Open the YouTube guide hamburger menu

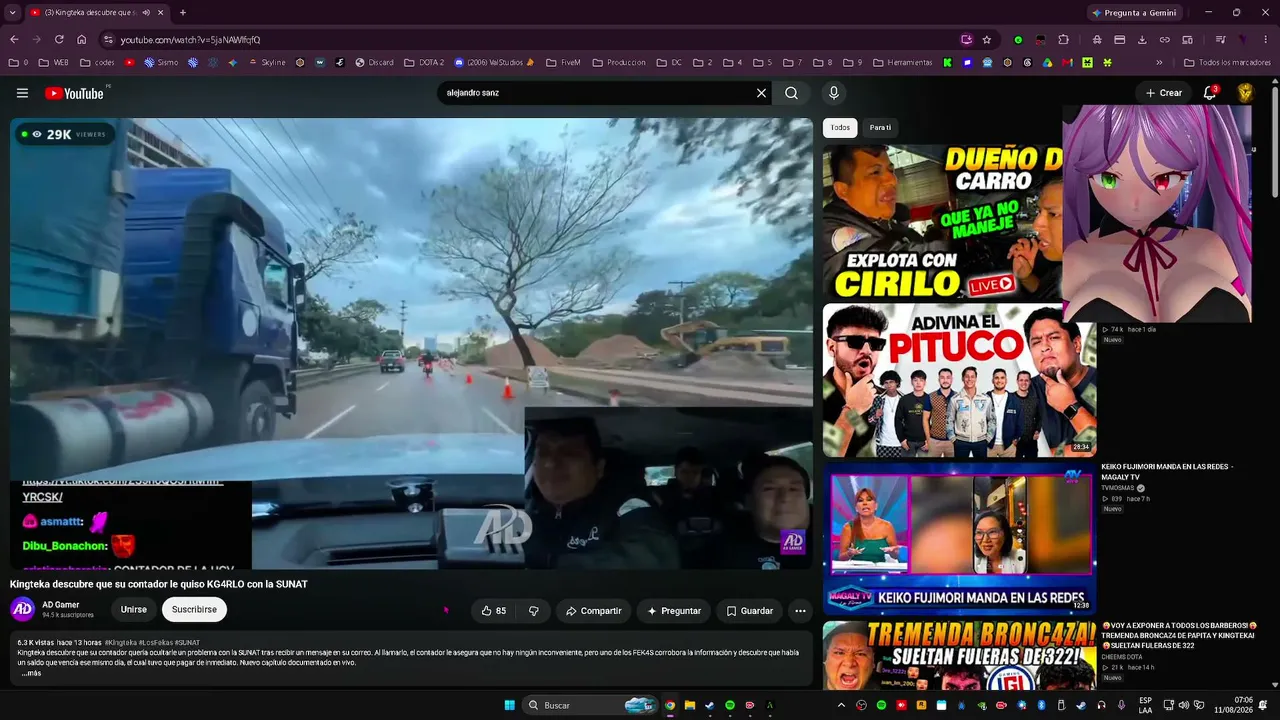pyautogui.click(x=22, y=93)
